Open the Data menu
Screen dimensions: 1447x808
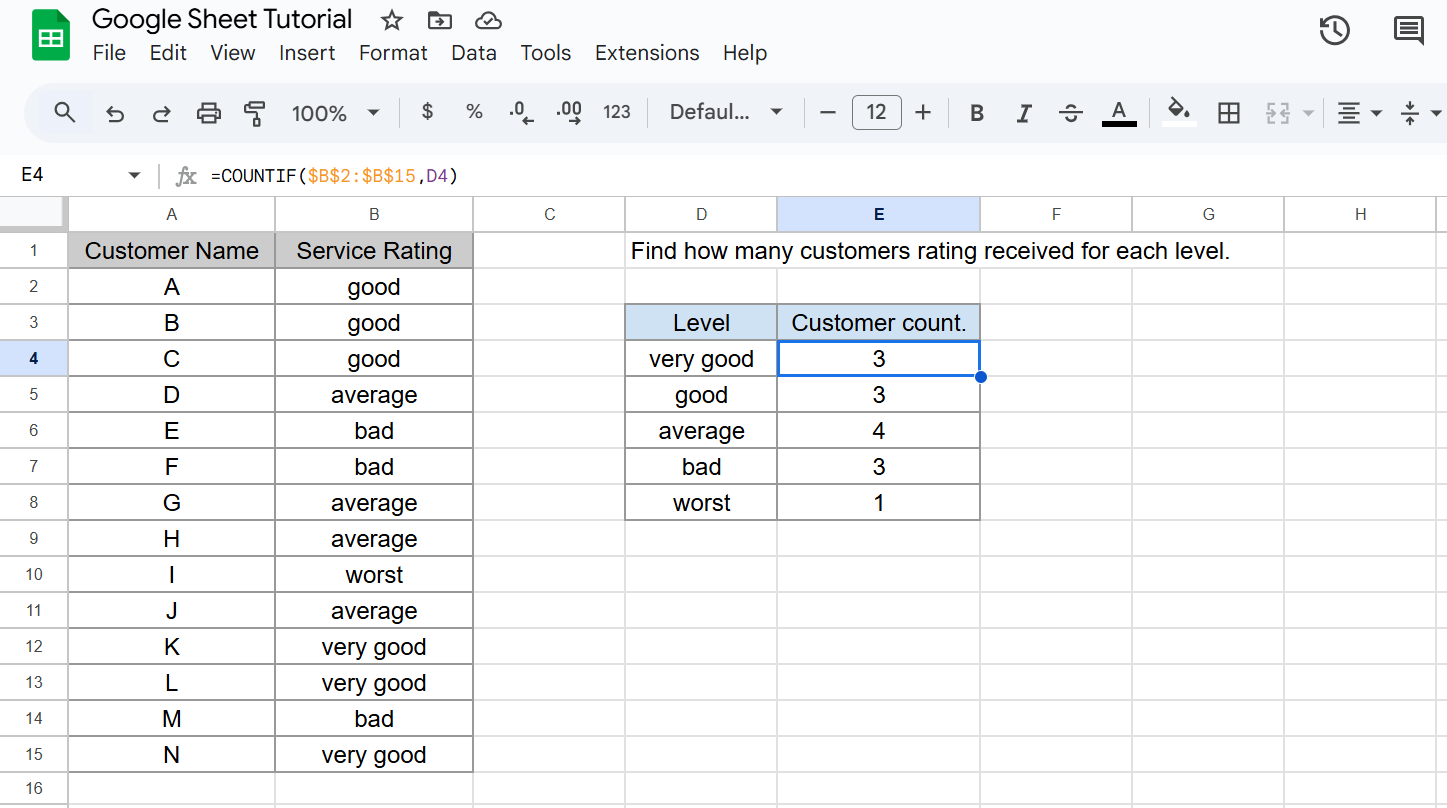[x=473, y=53]
